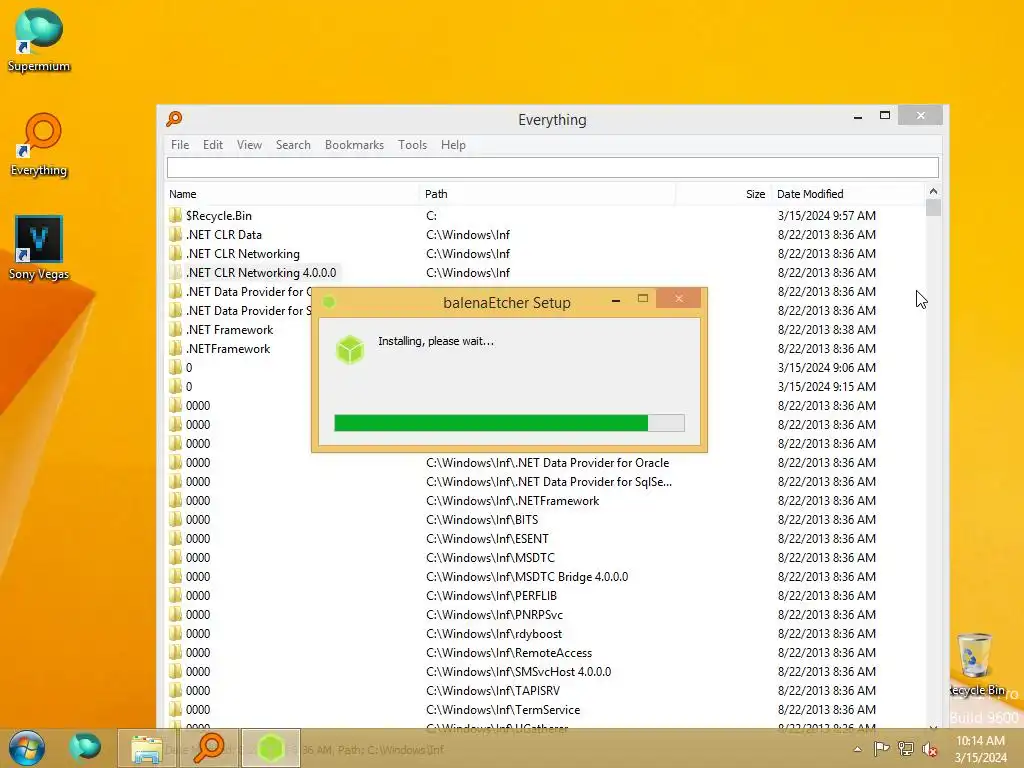Viewport: 1024px width, 768px height.
Task: Click folder icon of .NETFramework row
Action: tap(175, 349)
